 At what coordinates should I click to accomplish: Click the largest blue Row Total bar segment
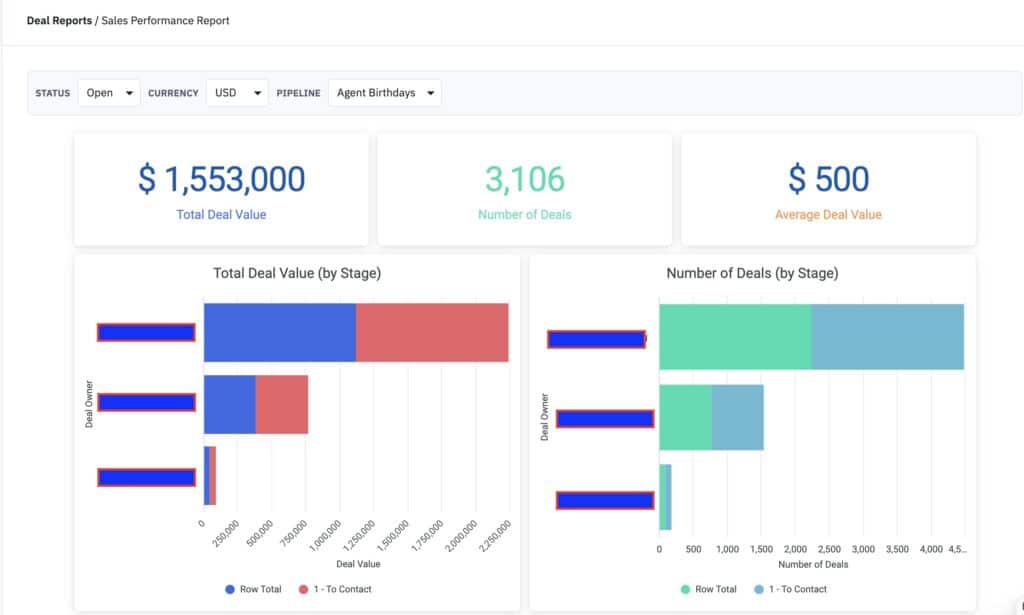(x=280, y=332)
